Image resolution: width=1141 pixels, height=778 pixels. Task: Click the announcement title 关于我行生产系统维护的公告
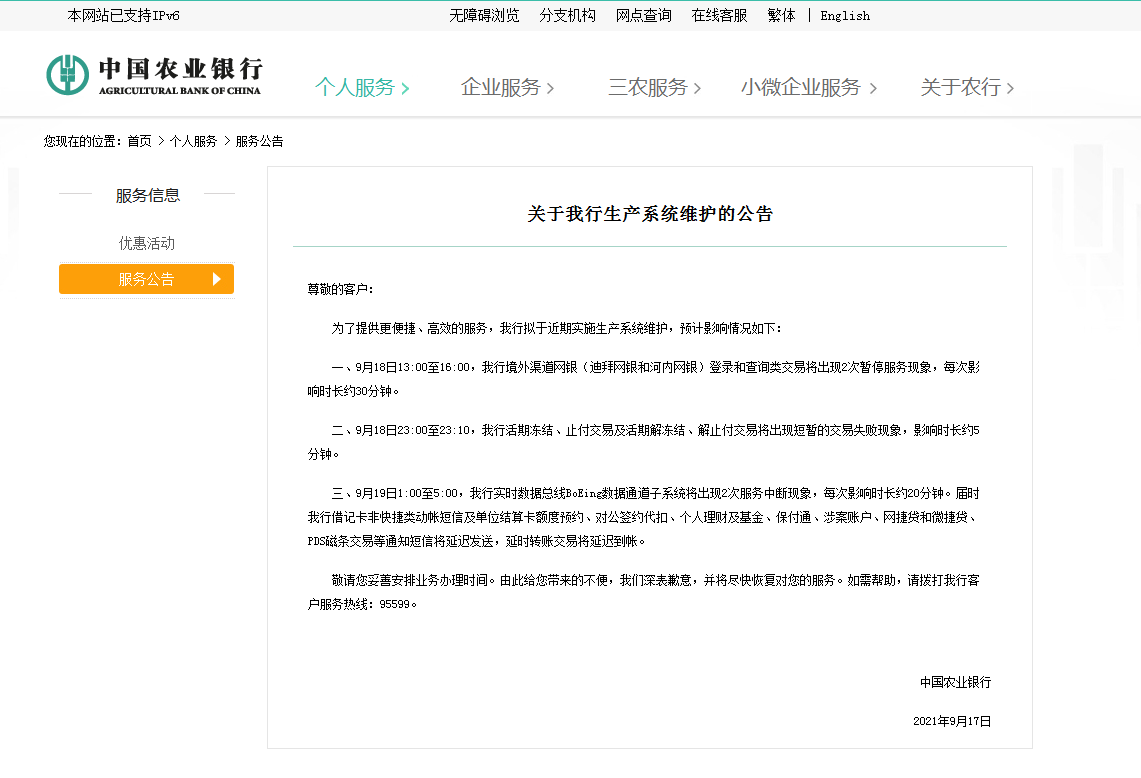click(x=649, y=214)
